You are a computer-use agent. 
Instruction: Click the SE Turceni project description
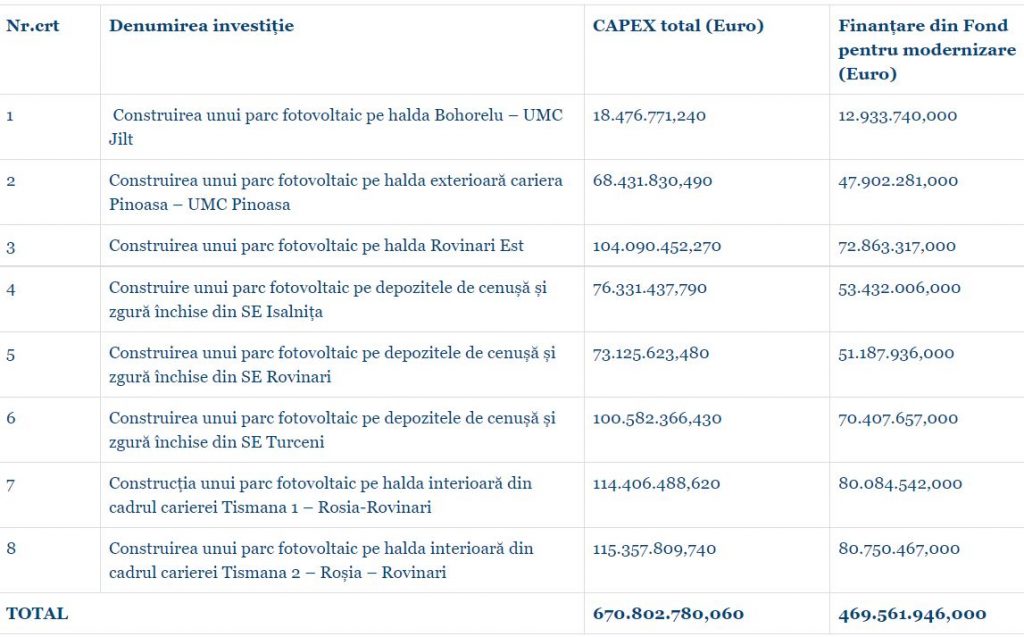pos(334,429)
